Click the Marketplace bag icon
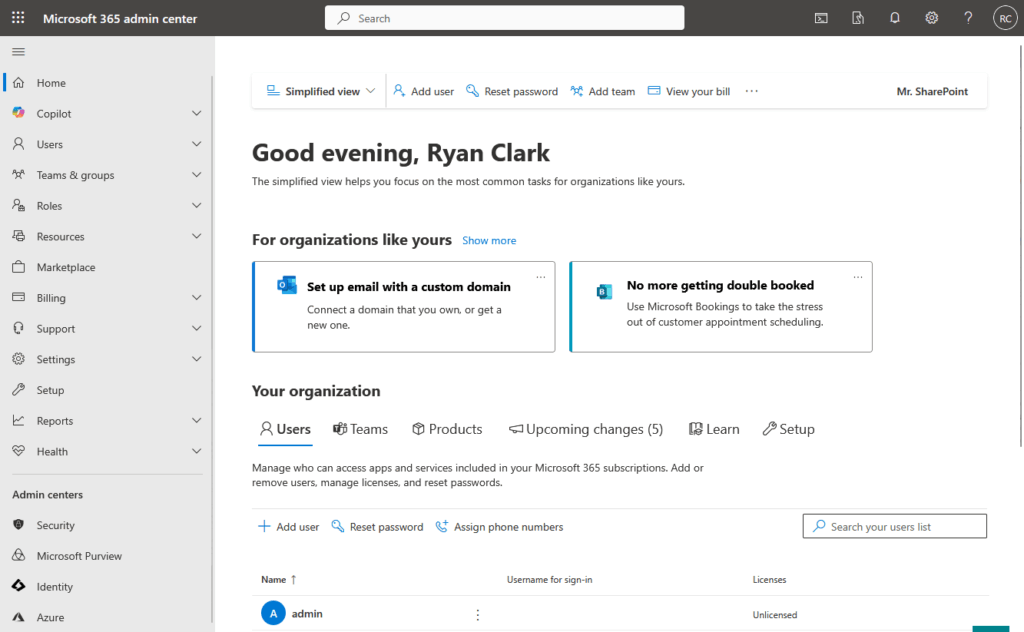1024x632 pixels. point(18,266)
